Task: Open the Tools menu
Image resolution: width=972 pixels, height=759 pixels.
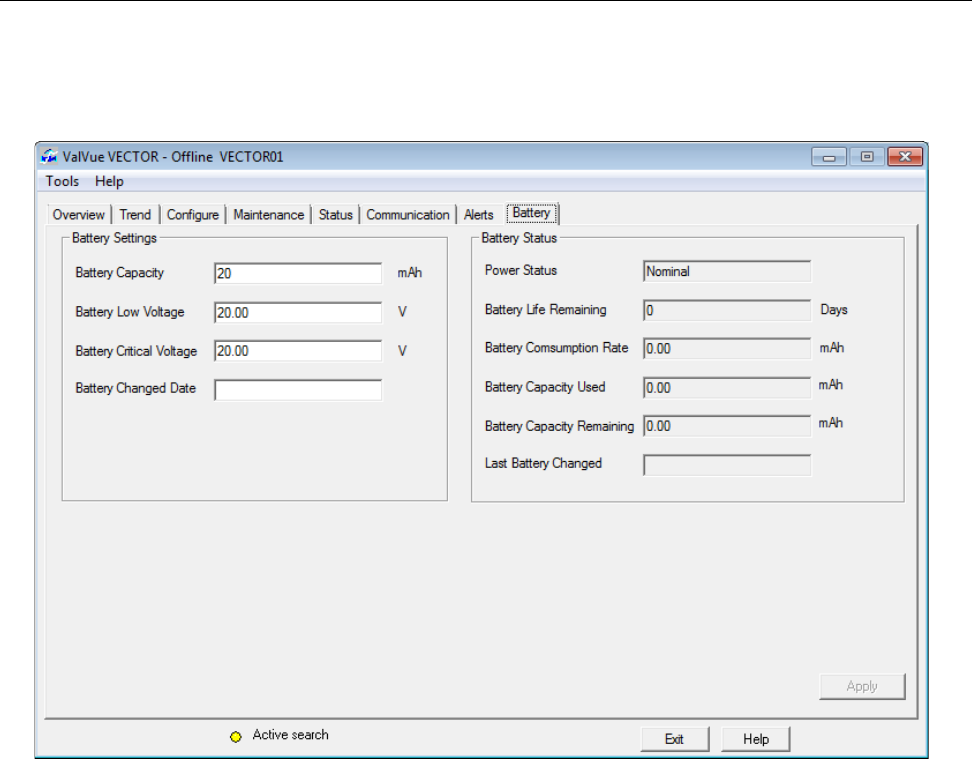Action: click(62, 181)
